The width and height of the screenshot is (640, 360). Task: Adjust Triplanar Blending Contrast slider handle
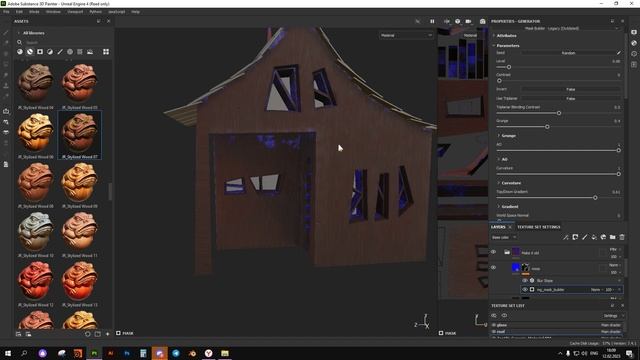pos(559,113)
